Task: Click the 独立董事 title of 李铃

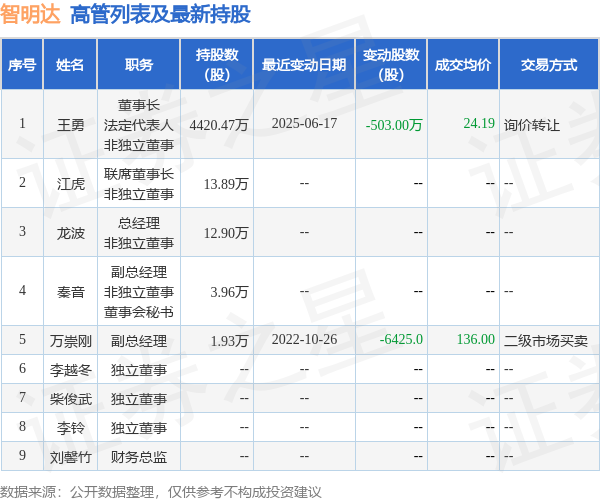Action: click(139, 428)
